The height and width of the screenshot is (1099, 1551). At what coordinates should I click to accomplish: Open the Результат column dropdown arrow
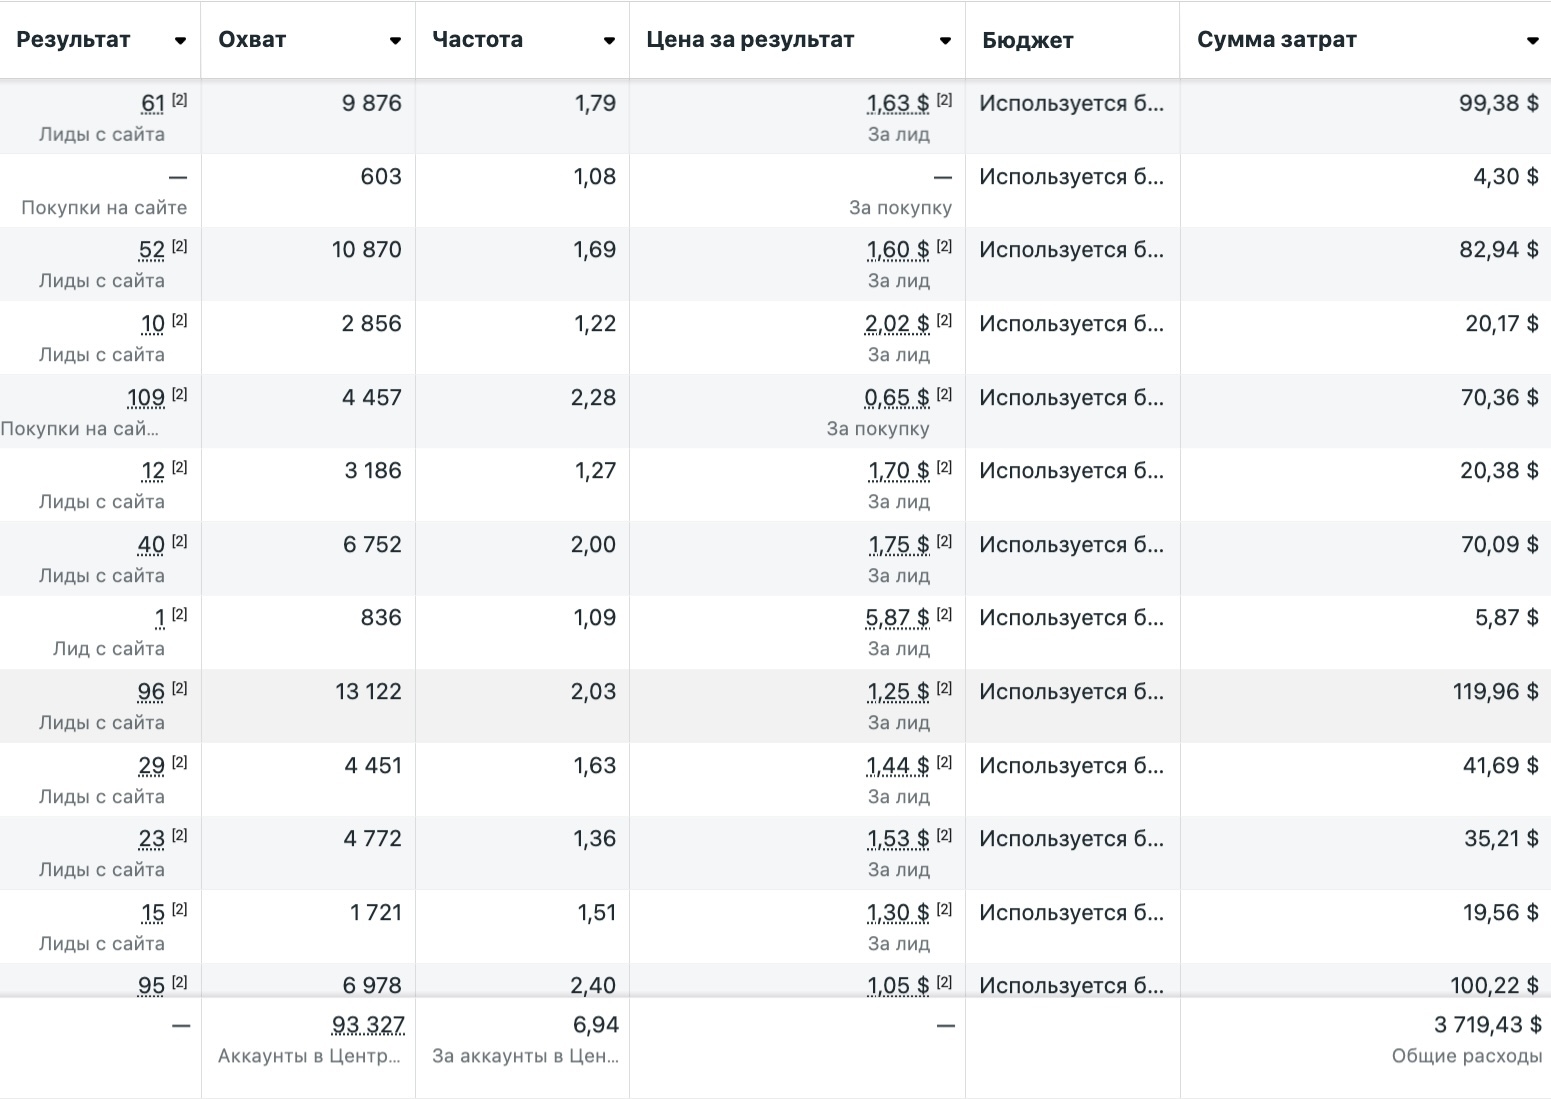[180, 41]
